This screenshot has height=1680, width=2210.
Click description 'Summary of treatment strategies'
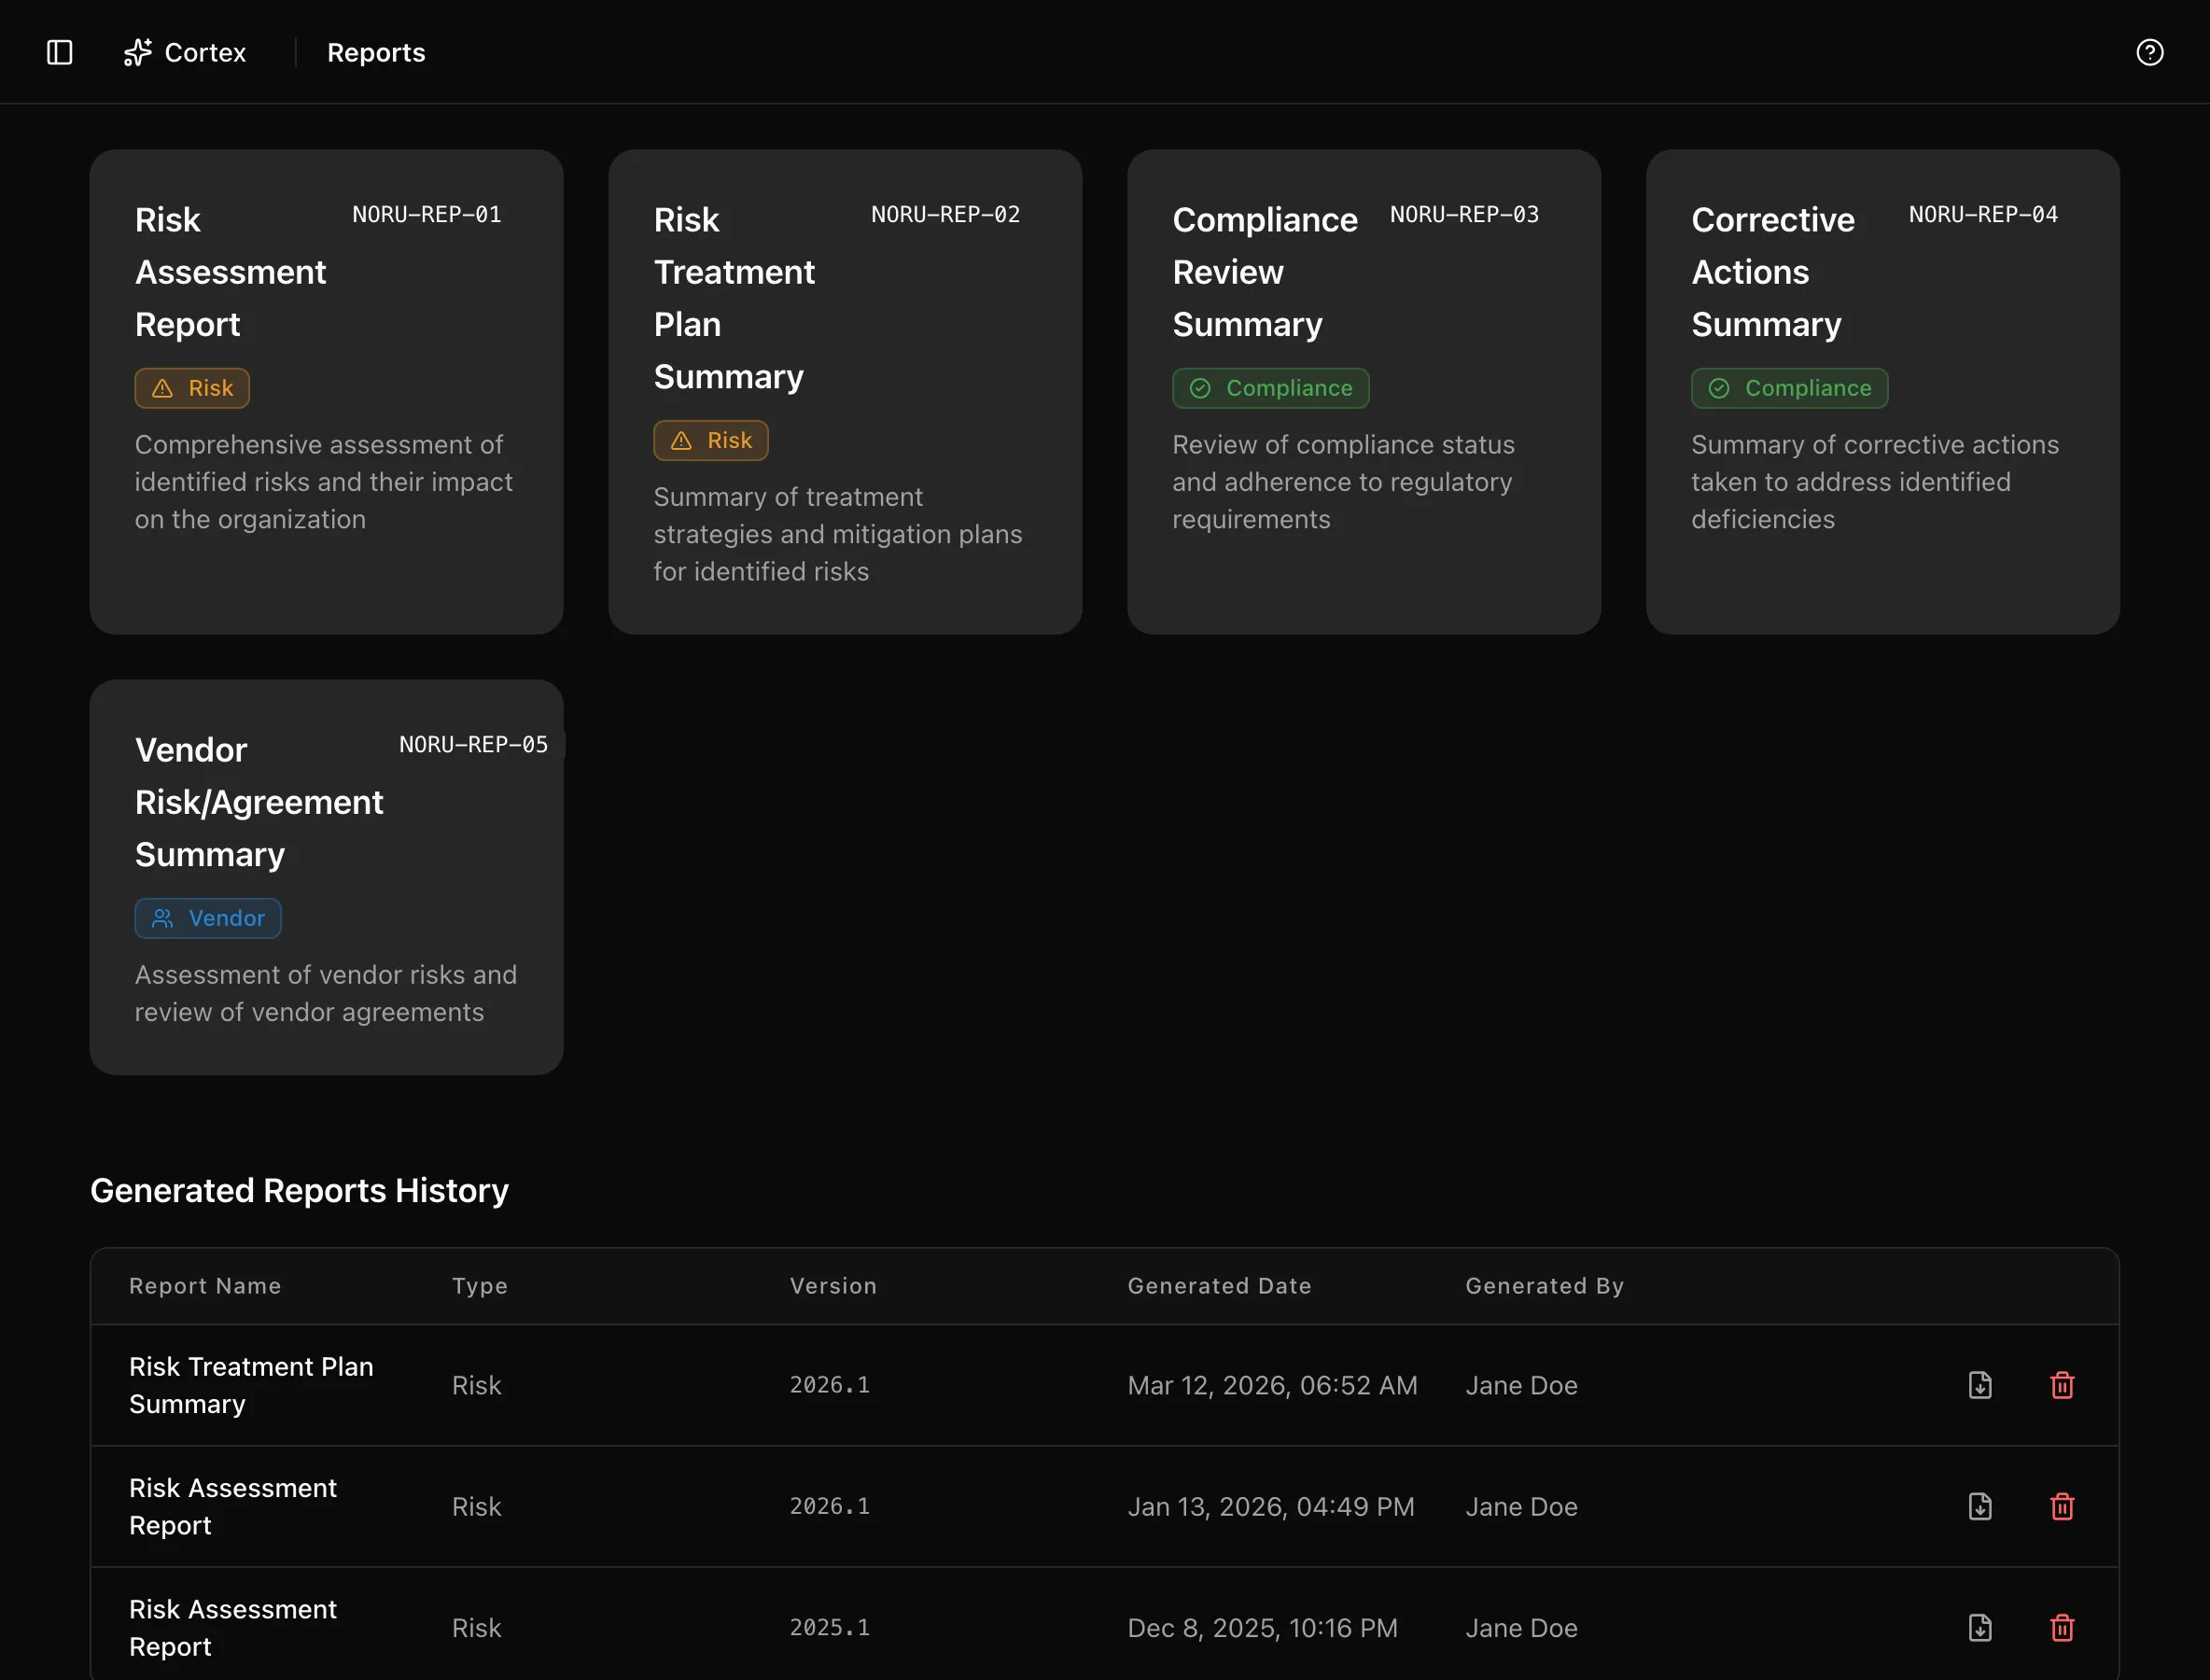pyautogui.click(x=838, y=534)
